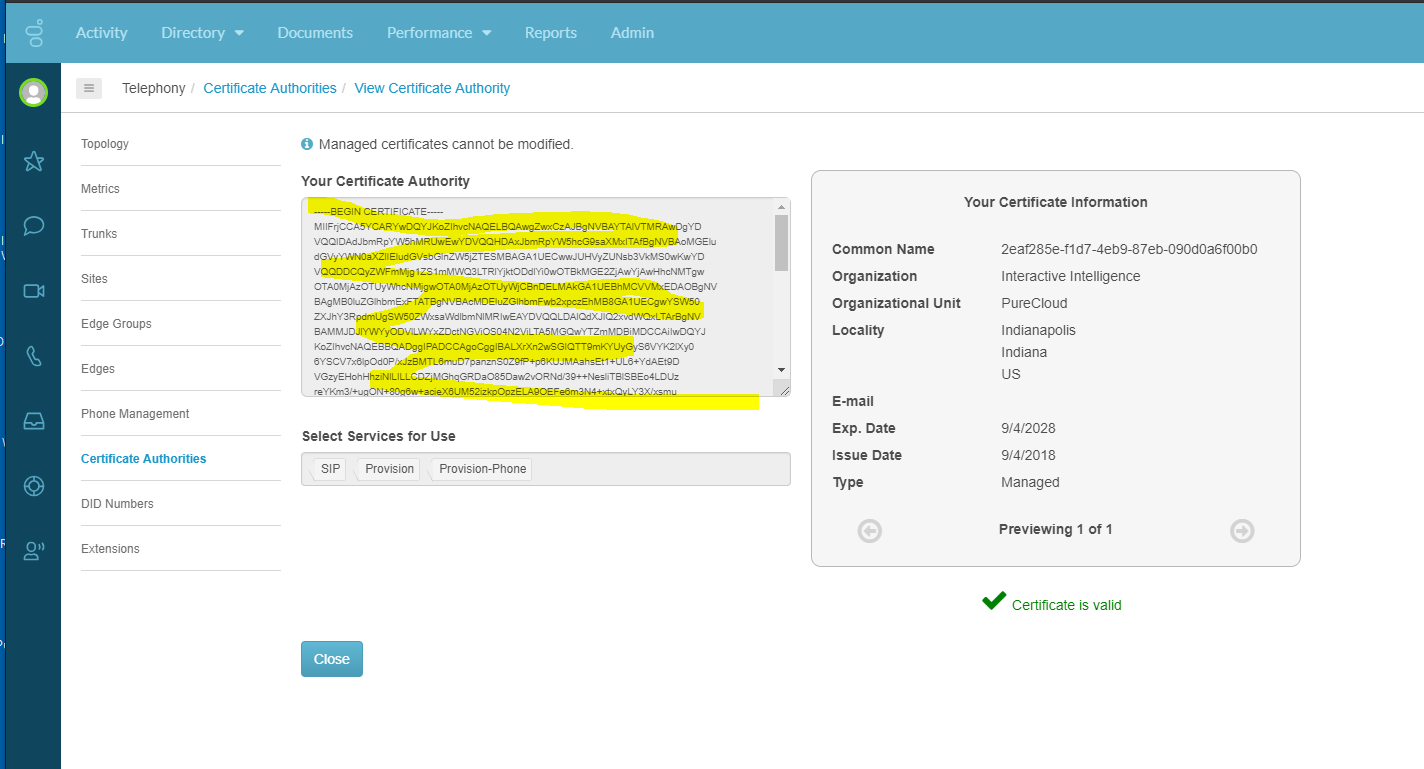Select Sites in the side navigation
Viewport: 1424px width, 769px height.
pos(94,279)
